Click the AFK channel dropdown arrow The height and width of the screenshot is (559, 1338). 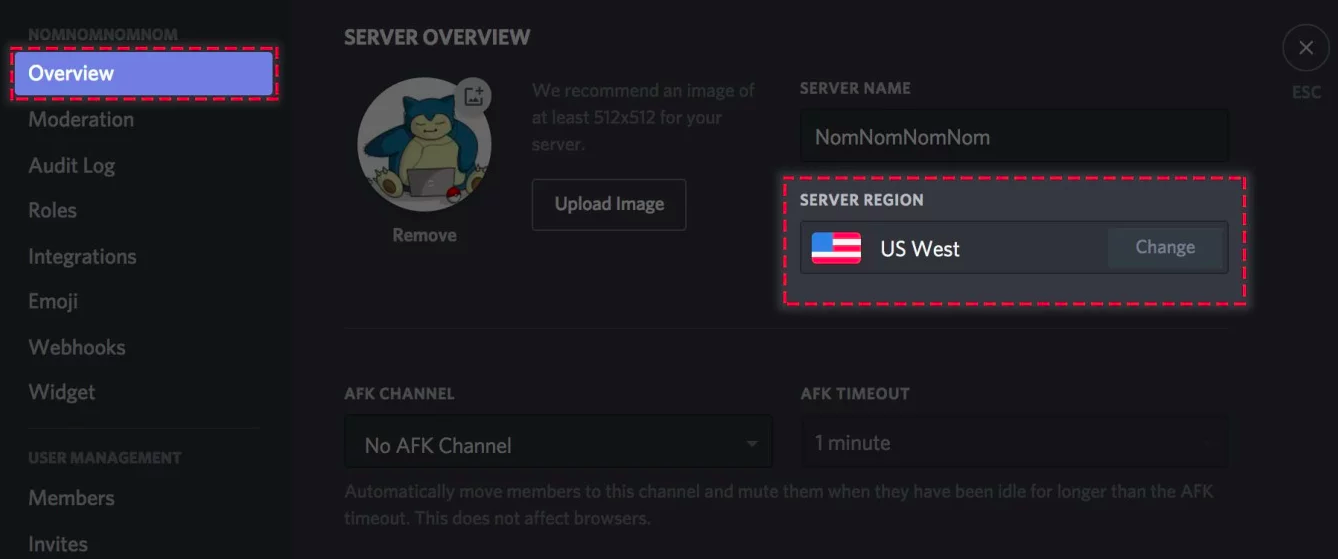pyautogui.click(x=751, y=444)
